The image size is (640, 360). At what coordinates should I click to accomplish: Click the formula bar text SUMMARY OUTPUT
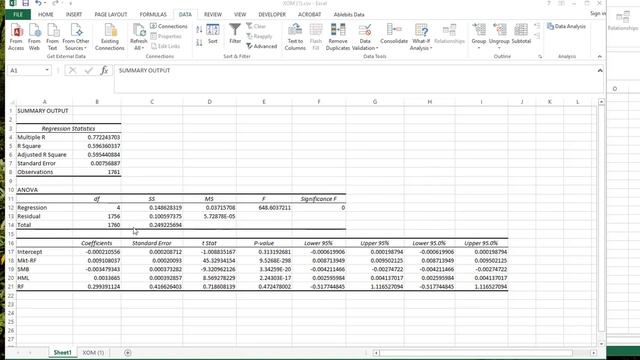tap(144, 70)
